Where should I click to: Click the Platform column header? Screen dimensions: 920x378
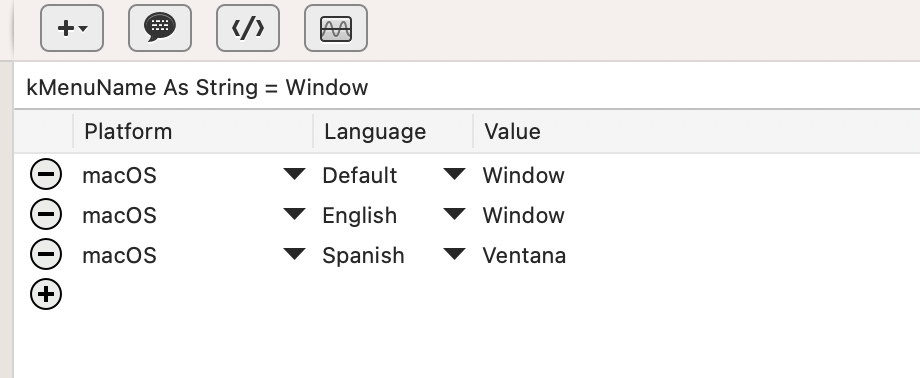[x=193, y=131]
